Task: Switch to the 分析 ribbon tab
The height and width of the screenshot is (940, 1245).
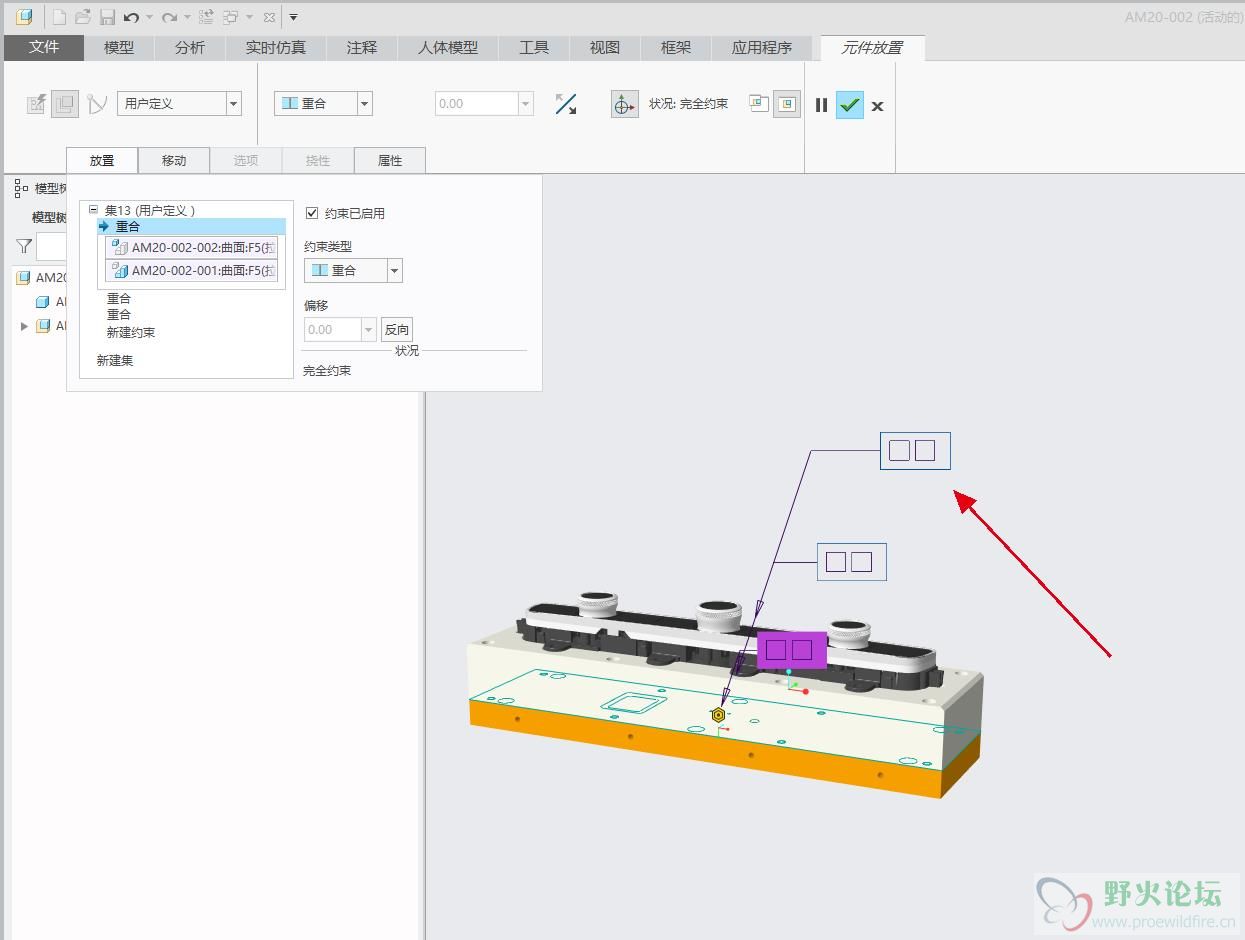Action: (190, 47)
